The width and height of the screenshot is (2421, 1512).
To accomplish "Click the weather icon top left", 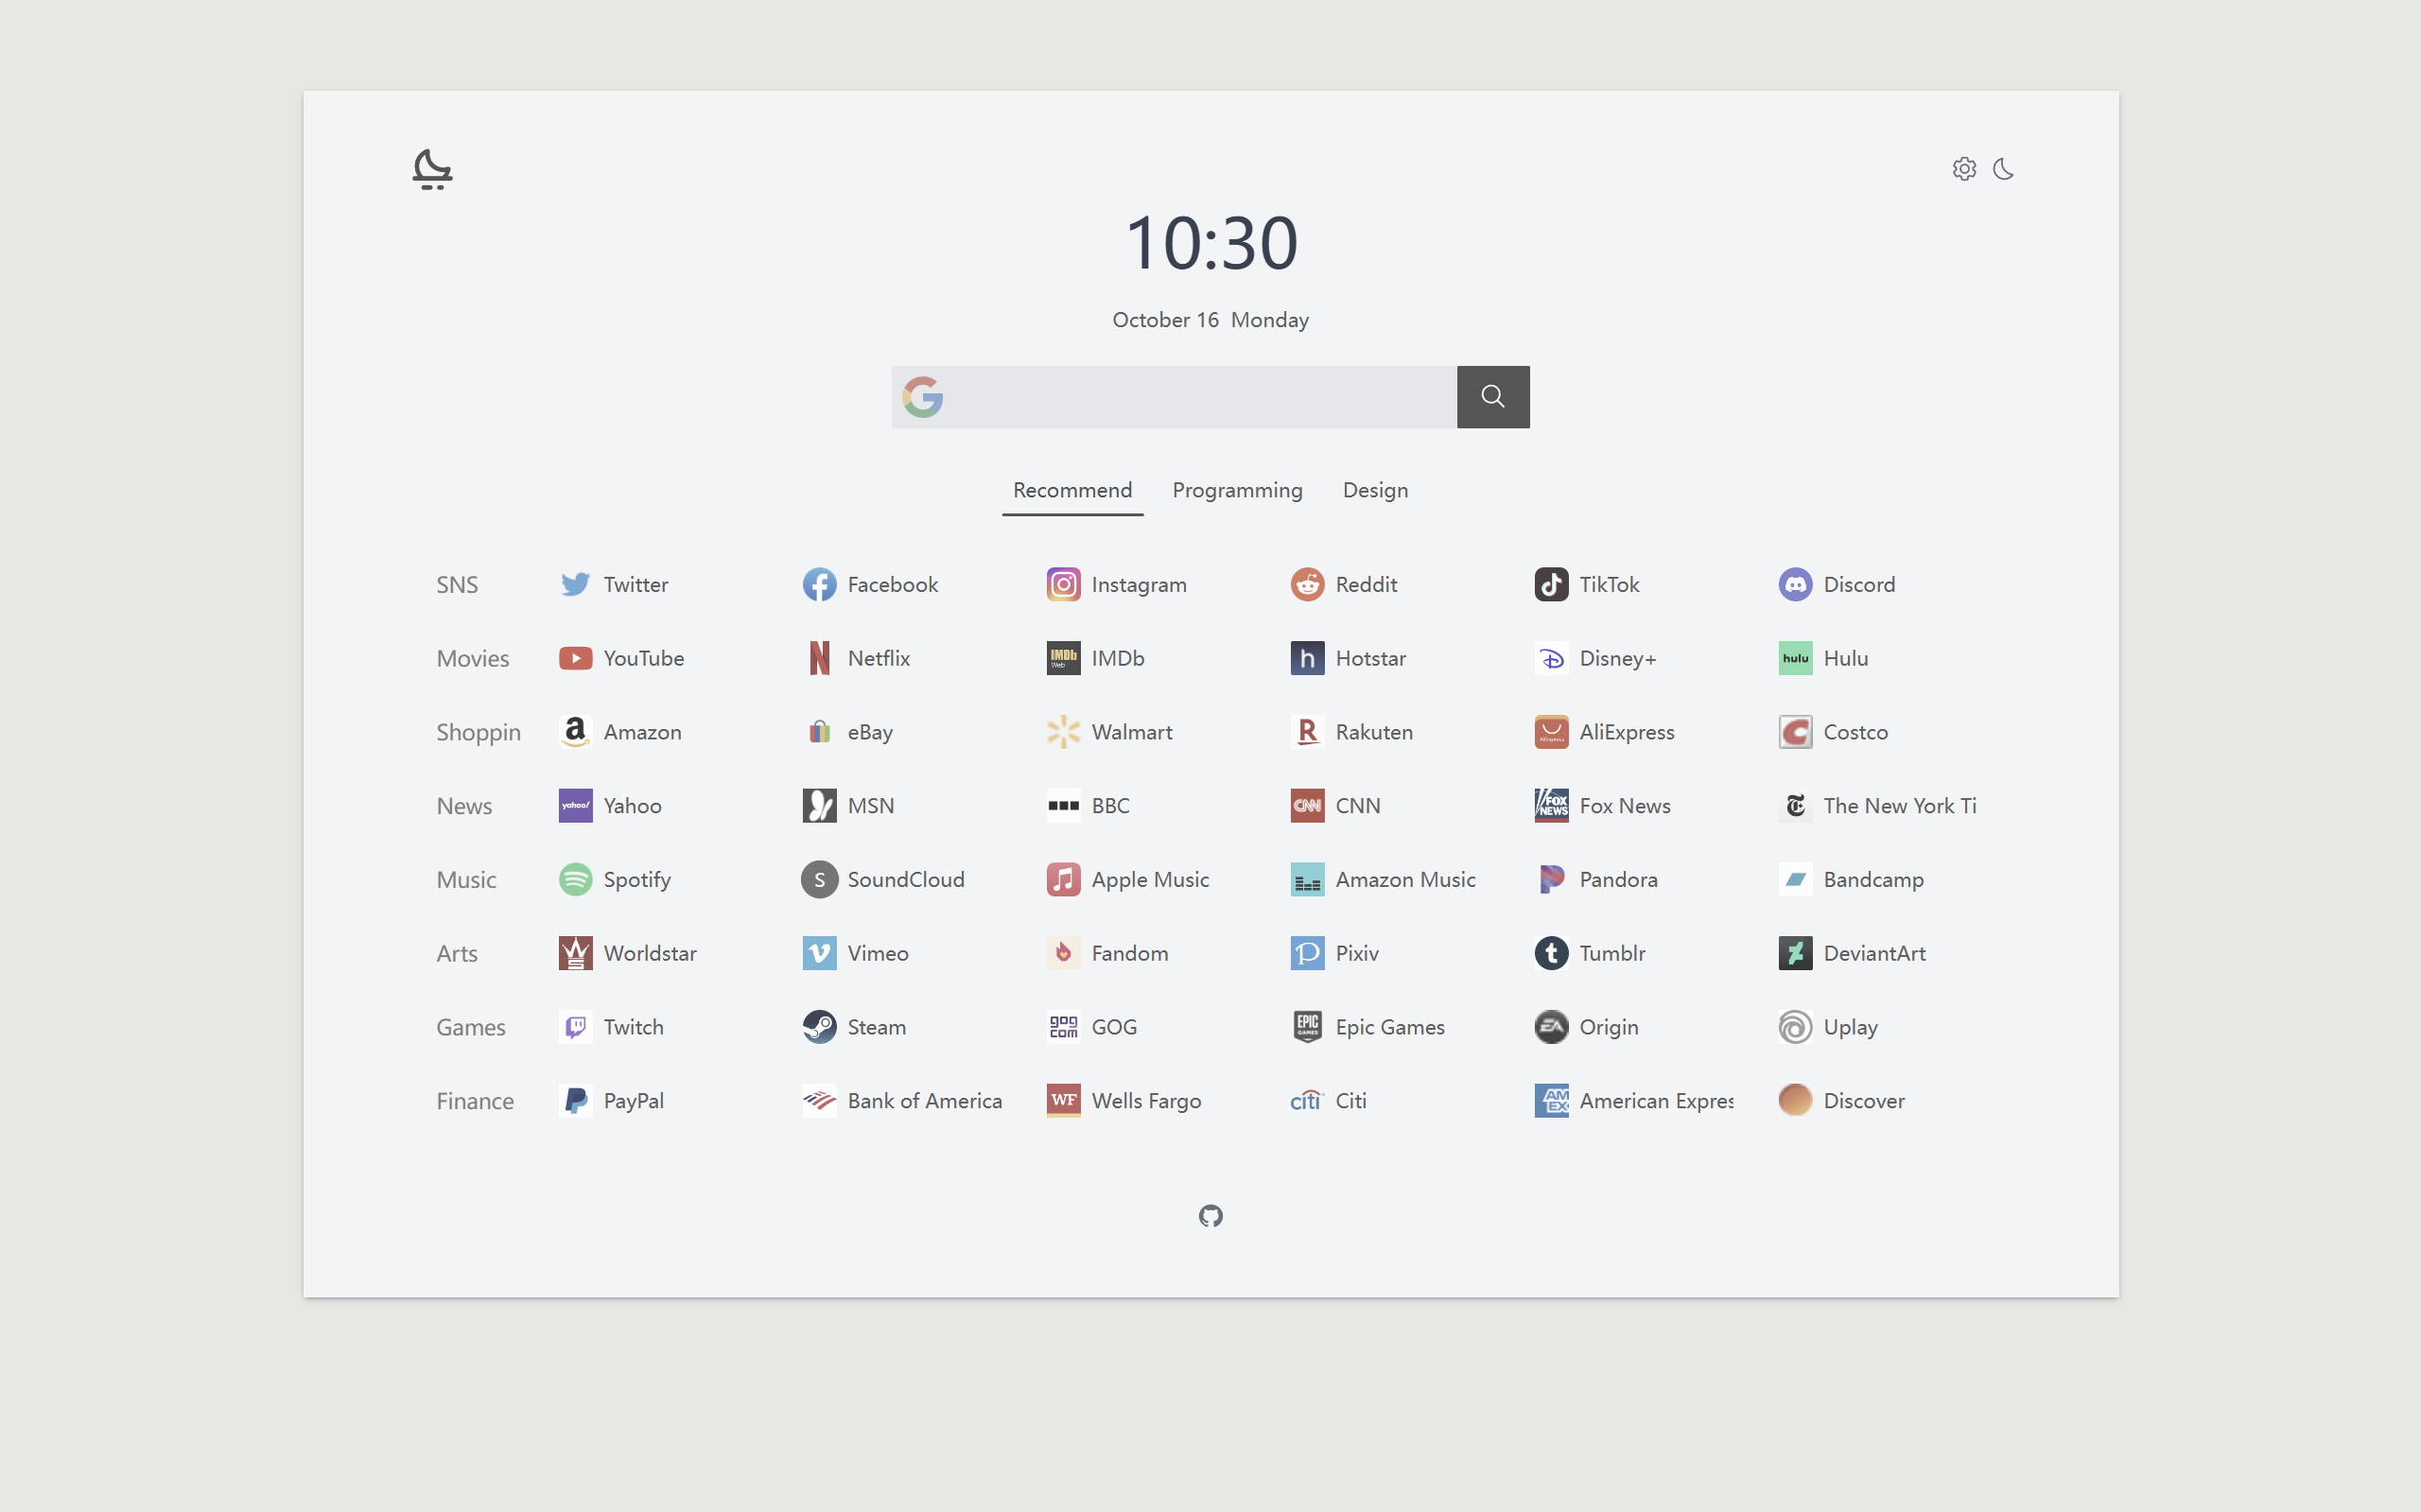I will click(432, 169).
